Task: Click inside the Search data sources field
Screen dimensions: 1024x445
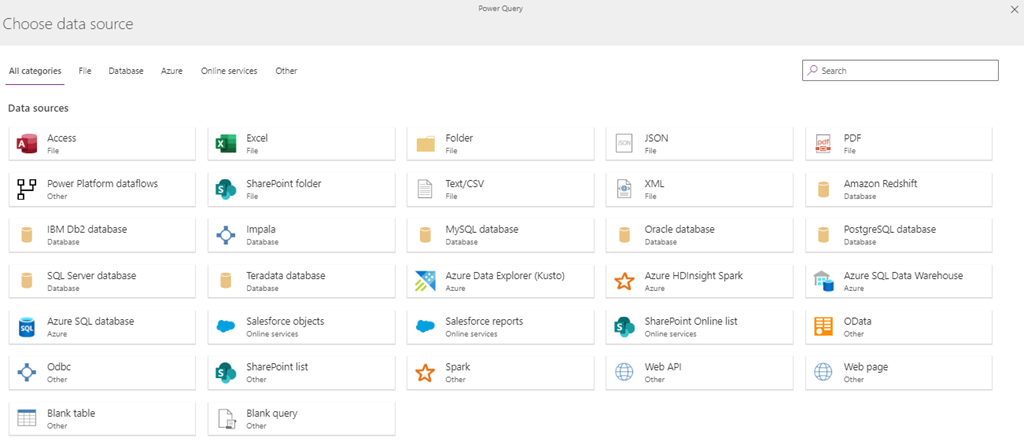Action: click(x=900, y=71)
